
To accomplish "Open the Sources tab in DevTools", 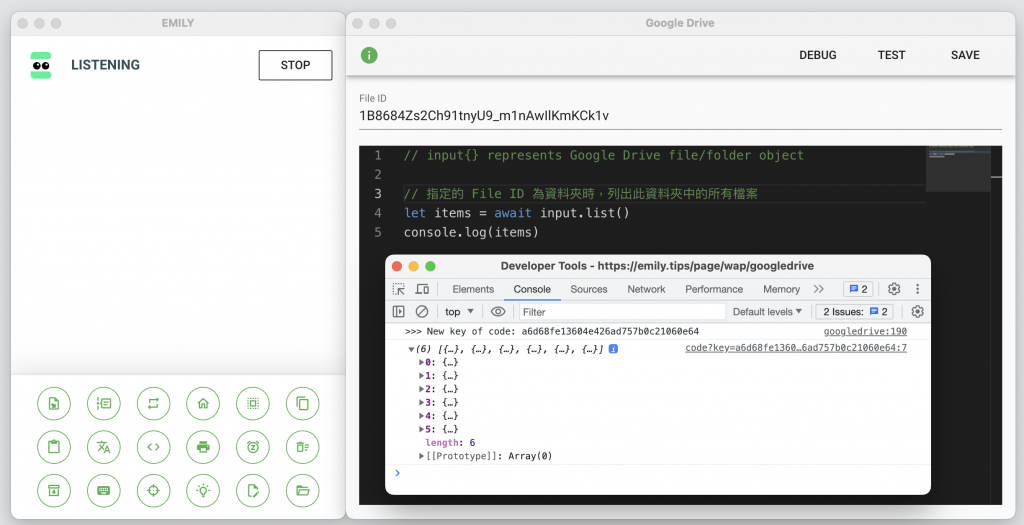I will [x=588, y=289].
